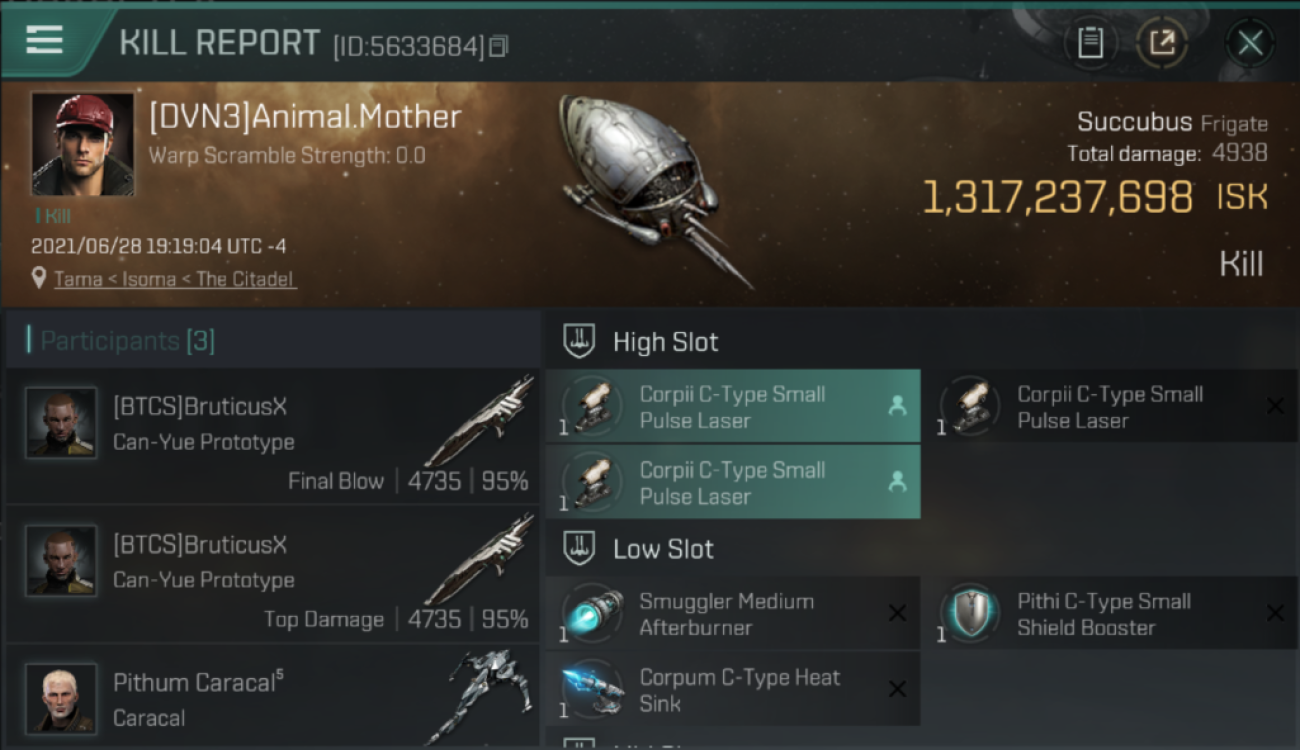Select the Pithi C-Type Small Shield Booster
Viewport: 1300px width, 750px height.
tap(1118, 614)
